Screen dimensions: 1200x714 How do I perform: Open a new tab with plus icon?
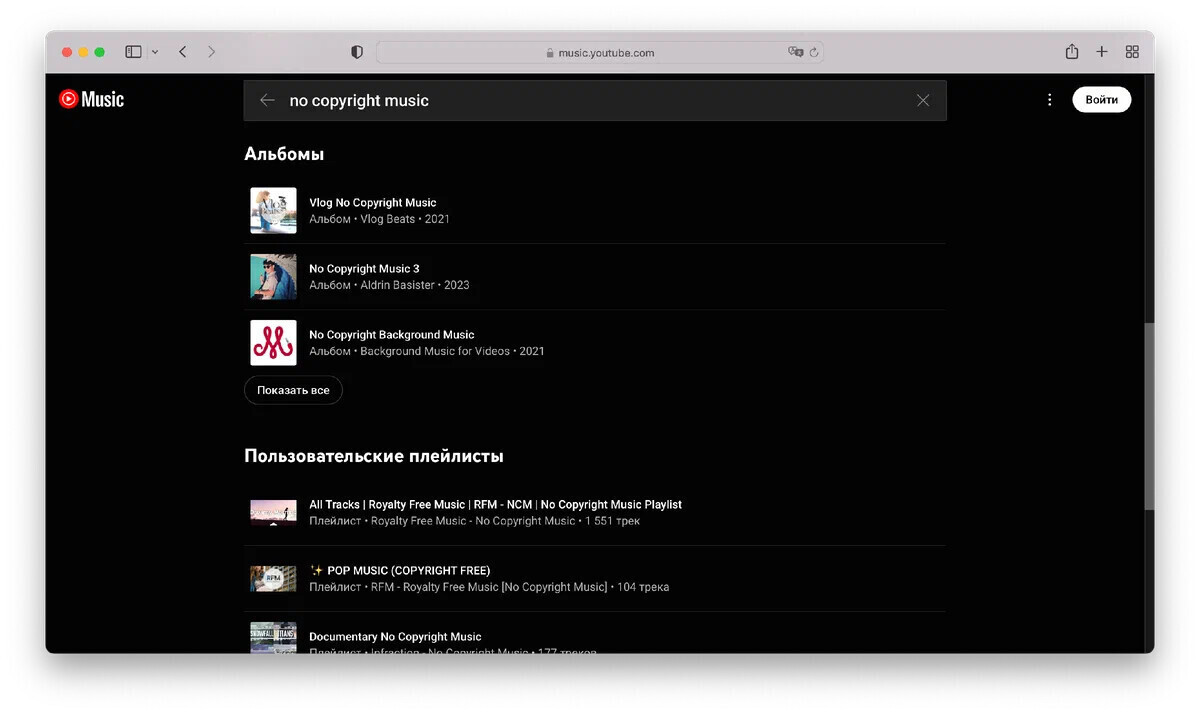1101,52
